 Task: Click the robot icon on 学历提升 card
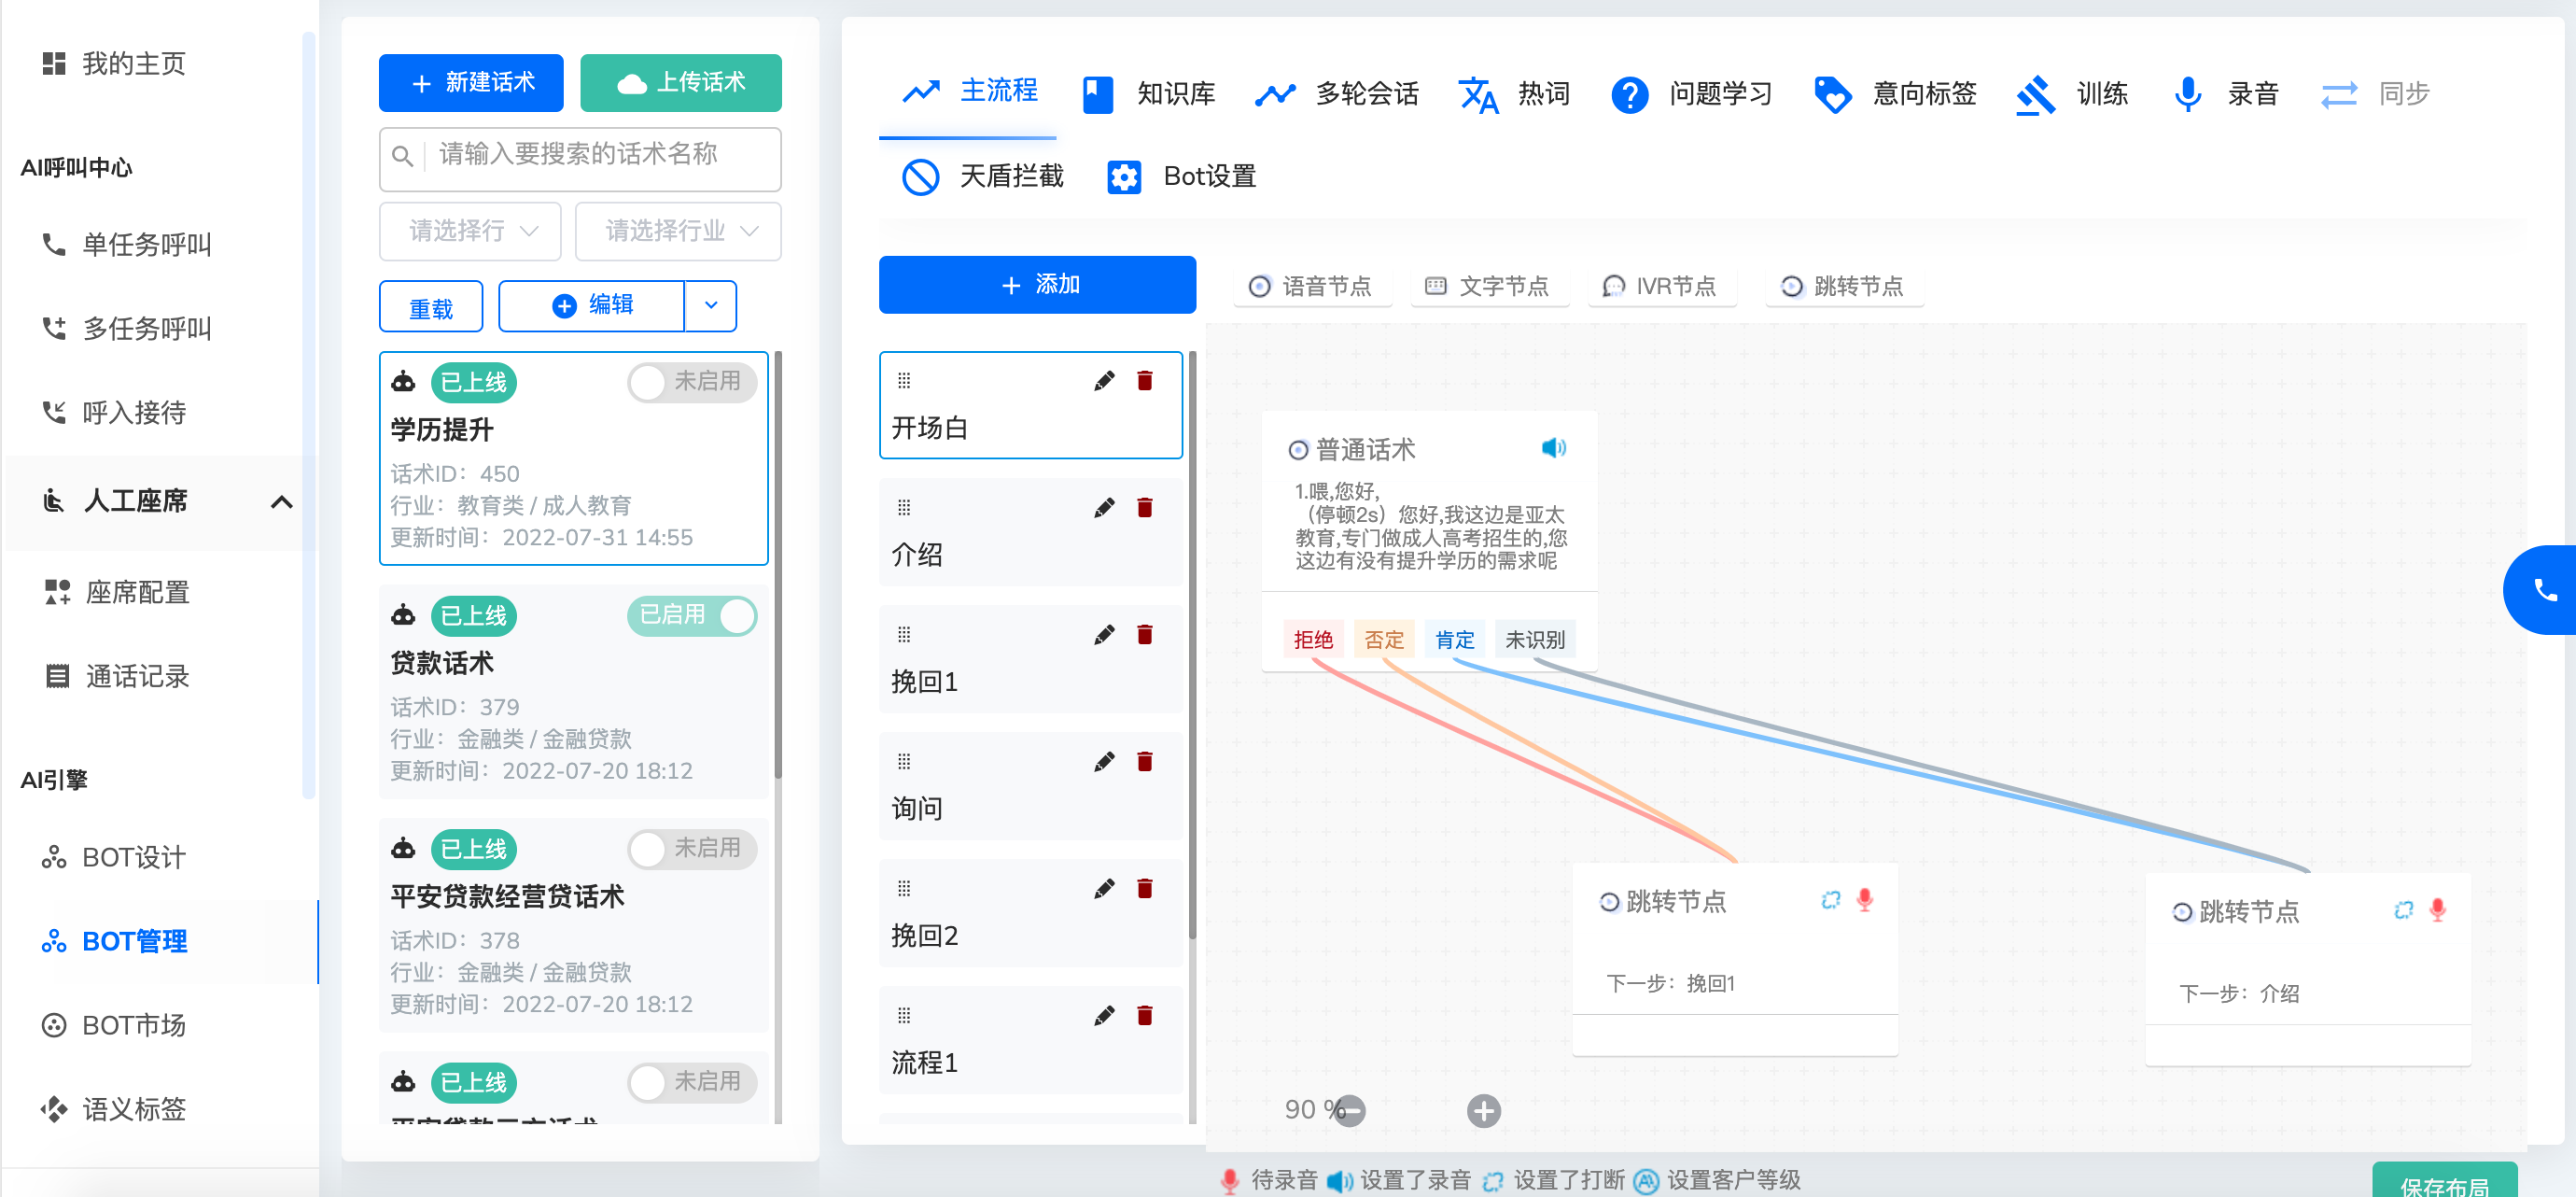click(403, 381)
